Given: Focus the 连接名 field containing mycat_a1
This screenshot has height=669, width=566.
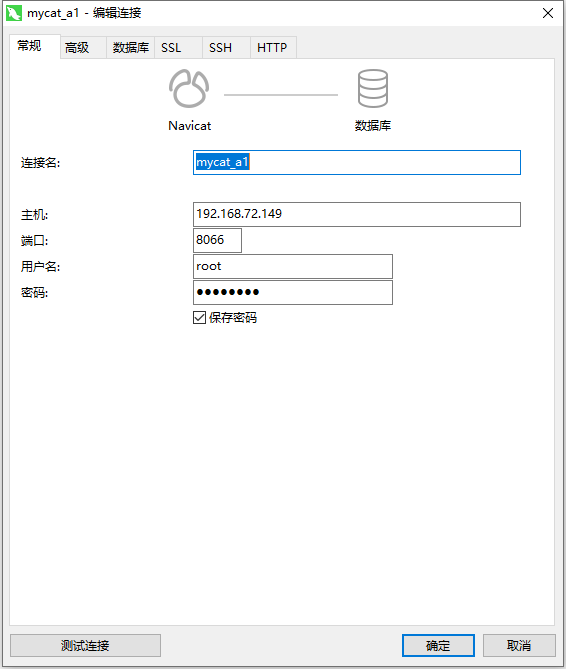Looking at the screenshot, I should point(357,163).
